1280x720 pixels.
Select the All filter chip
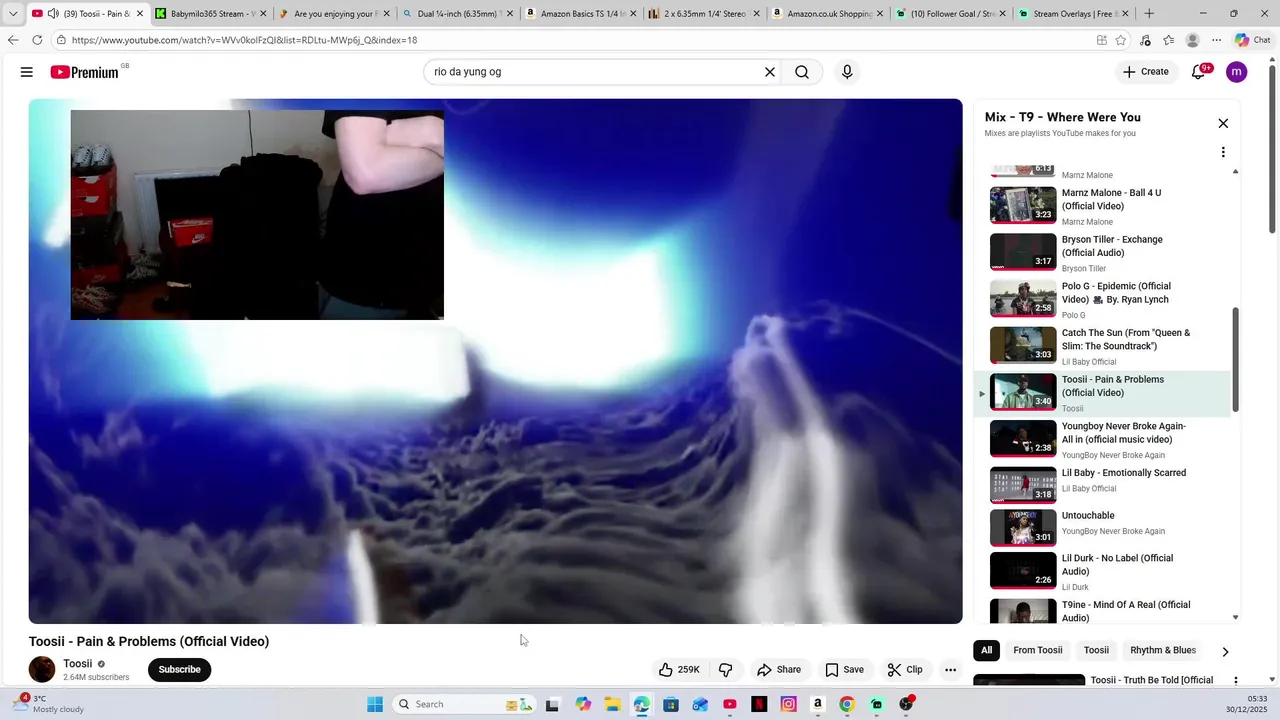pos(986,650)
